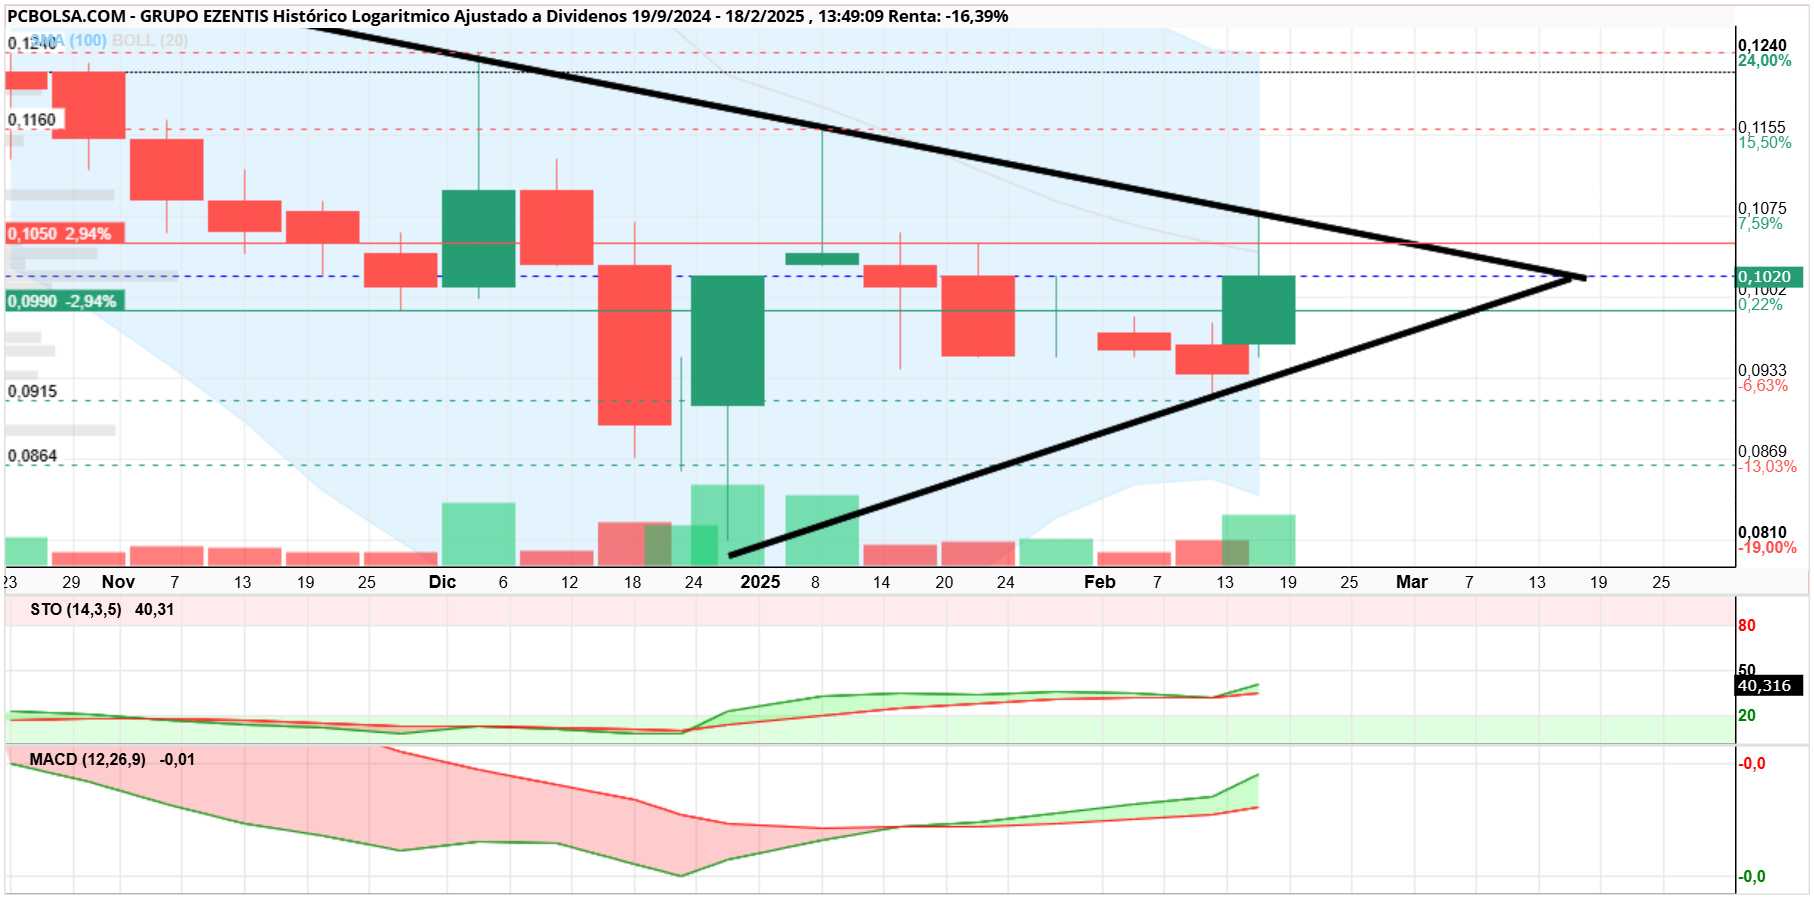Image resolution: width=1814 pixels, height=899 pixels.
Task: Select the 2025 year label on time axis
Action: pyautogui.click(x=760, y=582)
